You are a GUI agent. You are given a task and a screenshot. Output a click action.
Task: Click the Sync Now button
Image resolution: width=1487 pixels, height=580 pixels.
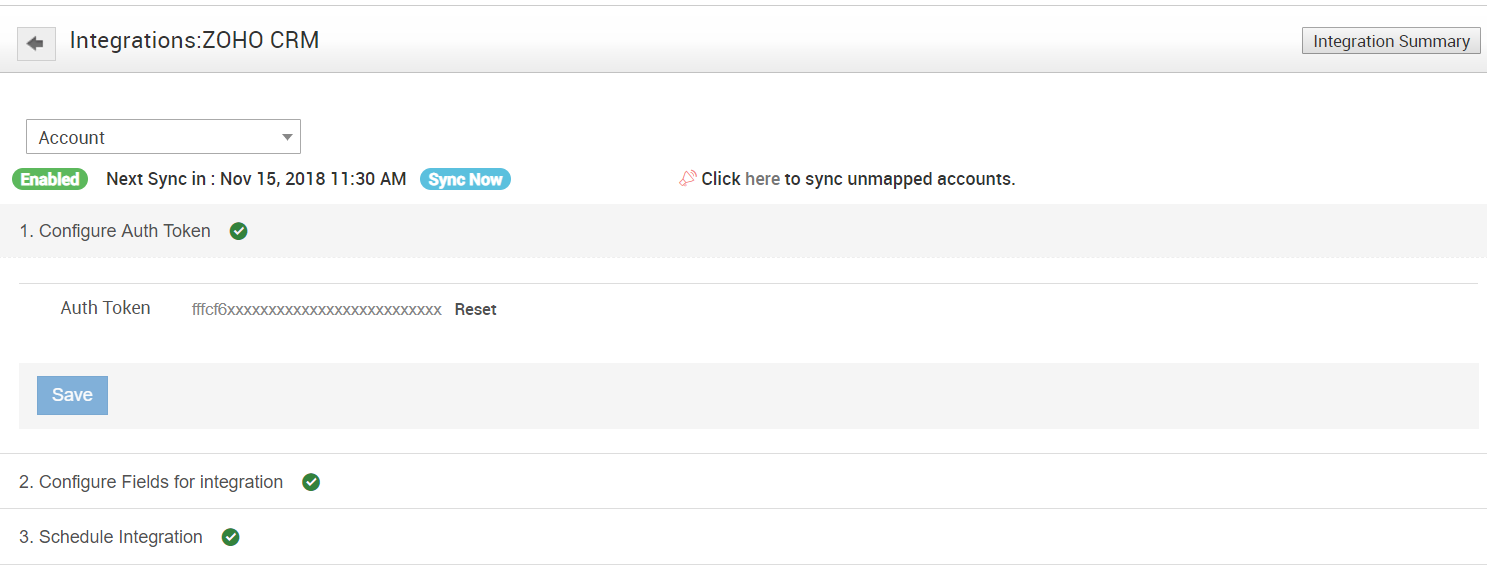(x=465, y=179)
